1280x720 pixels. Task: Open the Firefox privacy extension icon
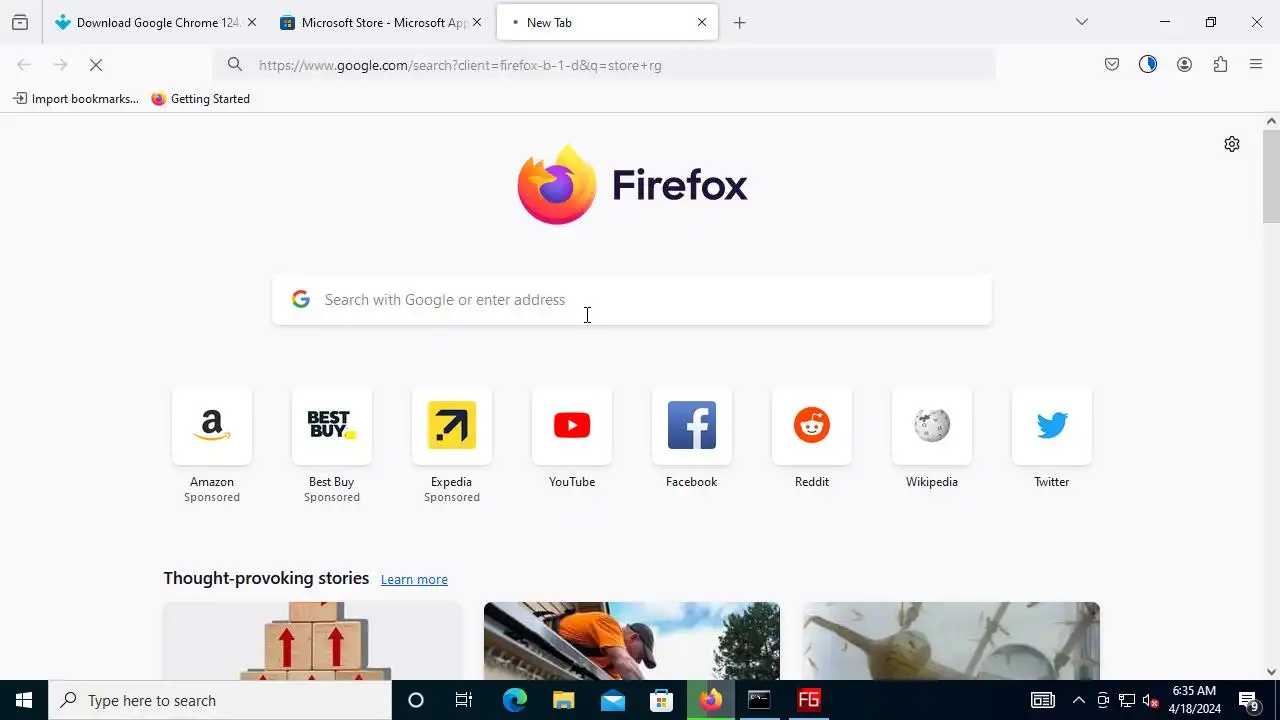pos(1148,65)
